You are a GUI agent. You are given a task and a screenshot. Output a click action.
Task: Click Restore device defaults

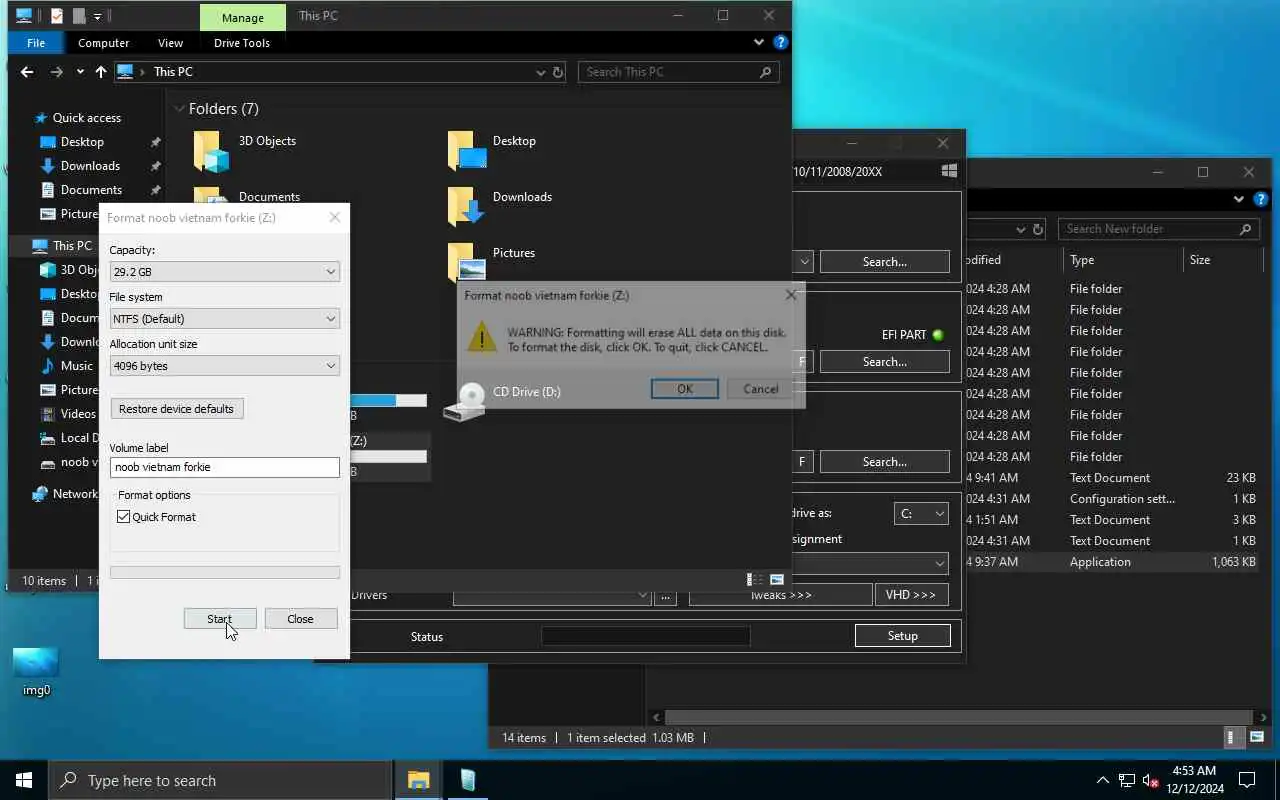pos(176,409)
